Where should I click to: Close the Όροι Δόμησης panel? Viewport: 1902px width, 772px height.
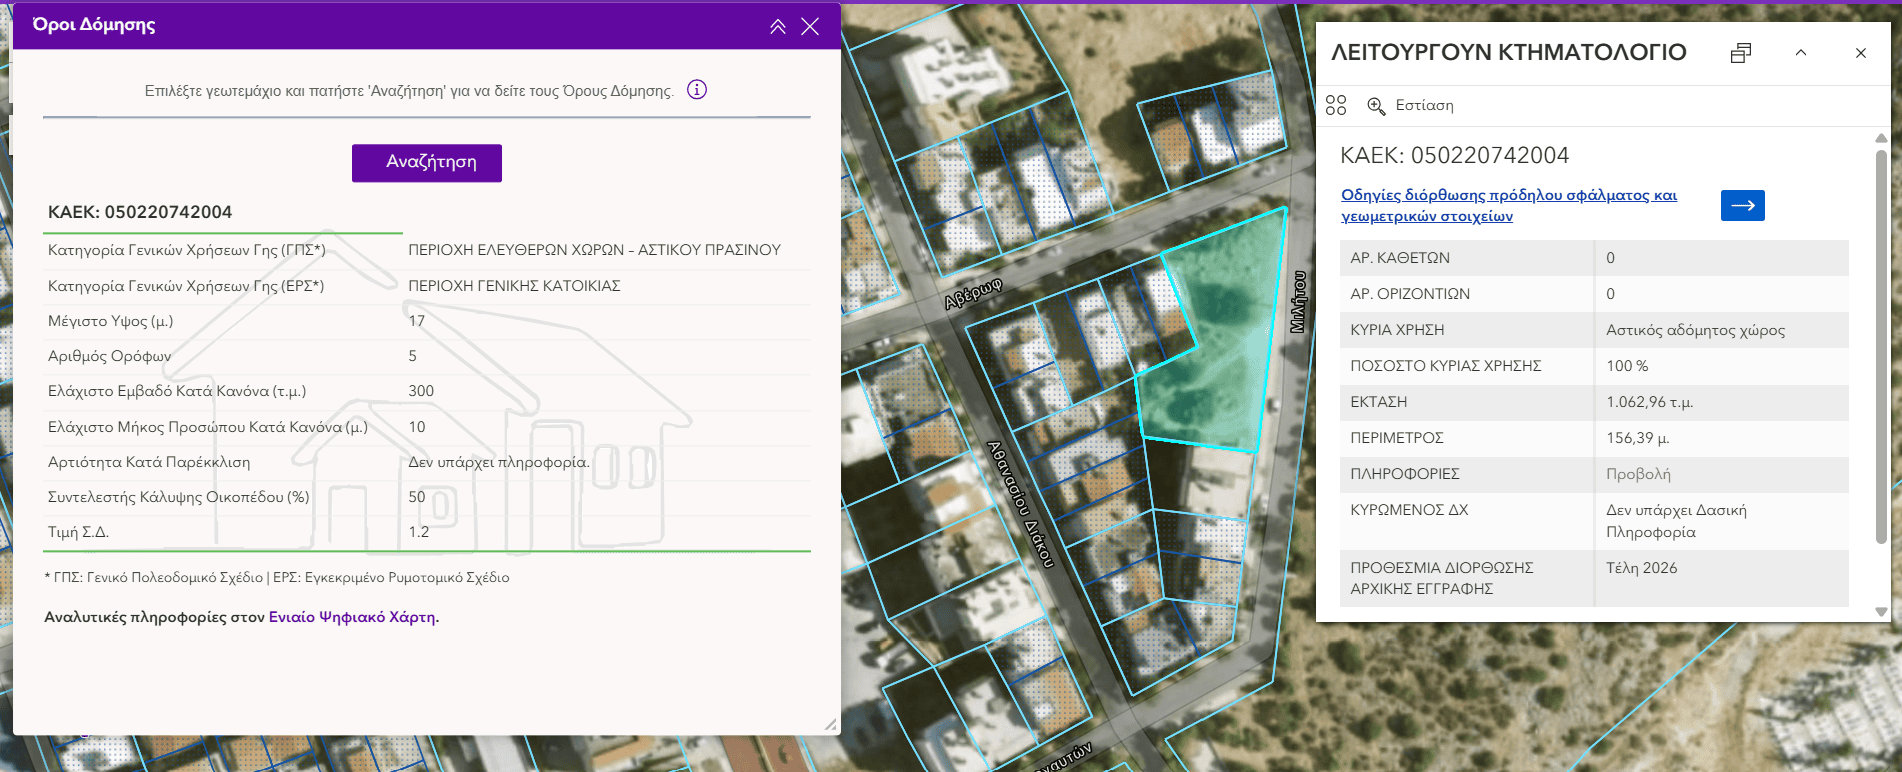(810, 27)
